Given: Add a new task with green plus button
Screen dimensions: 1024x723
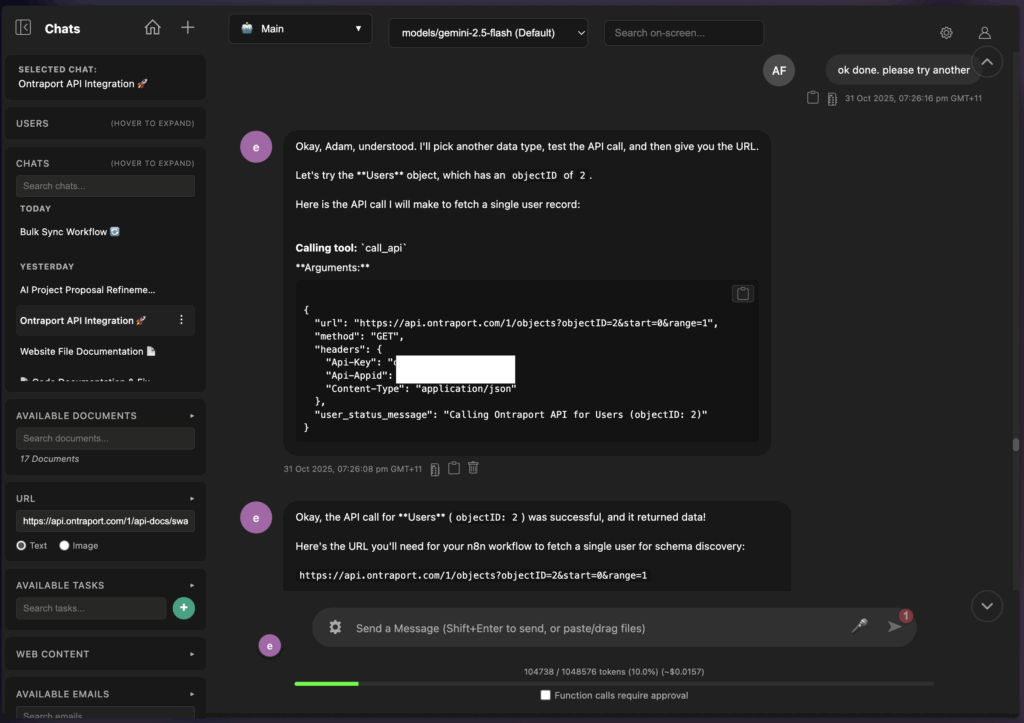Looking at the screenshot, I should (x=183, y=608).
